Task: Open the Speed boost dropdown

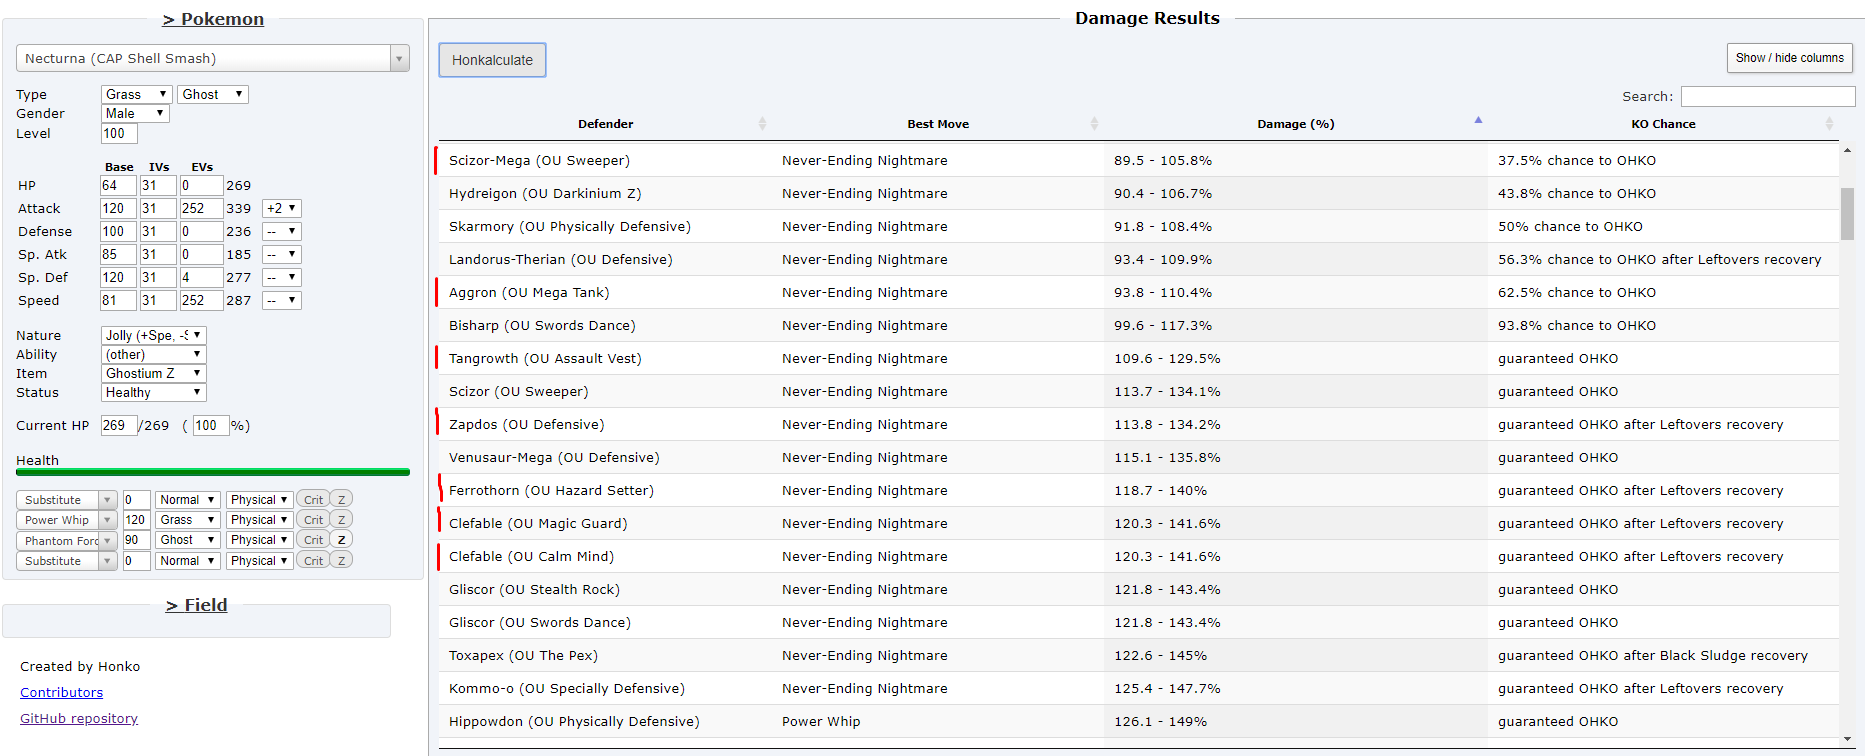Action: coord(281,300)
